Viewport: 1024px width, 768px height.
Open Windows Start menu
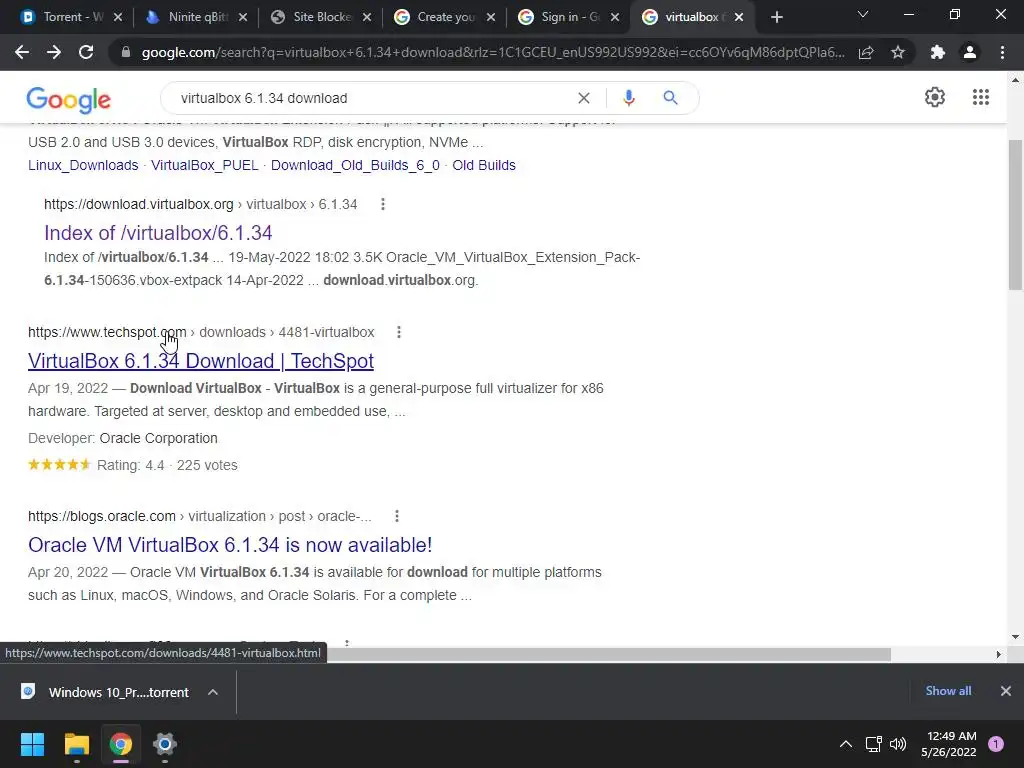[32, 744]
